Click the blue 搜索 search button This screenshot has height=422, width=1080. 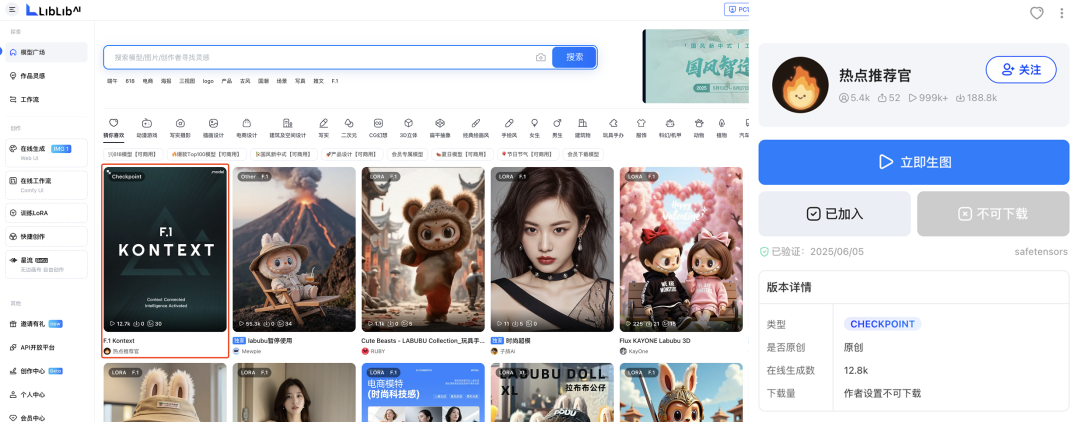pos(574,57)
